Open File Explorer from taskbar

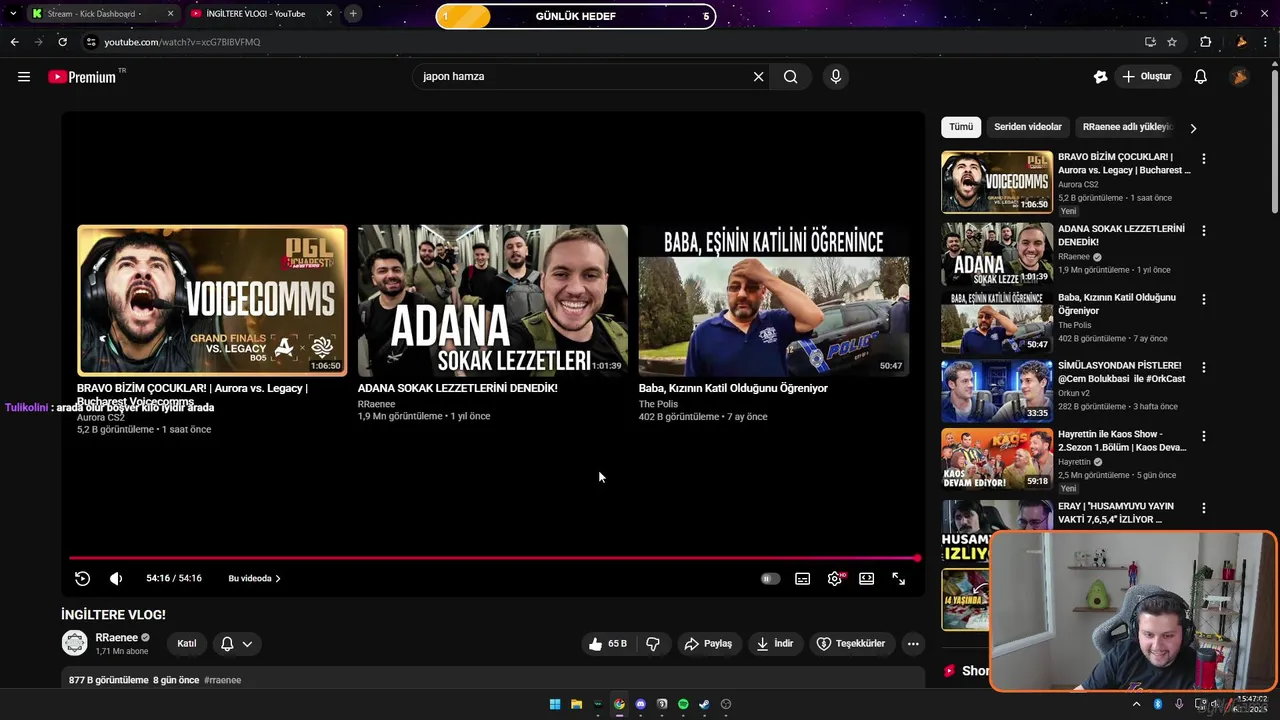(577, 704)
